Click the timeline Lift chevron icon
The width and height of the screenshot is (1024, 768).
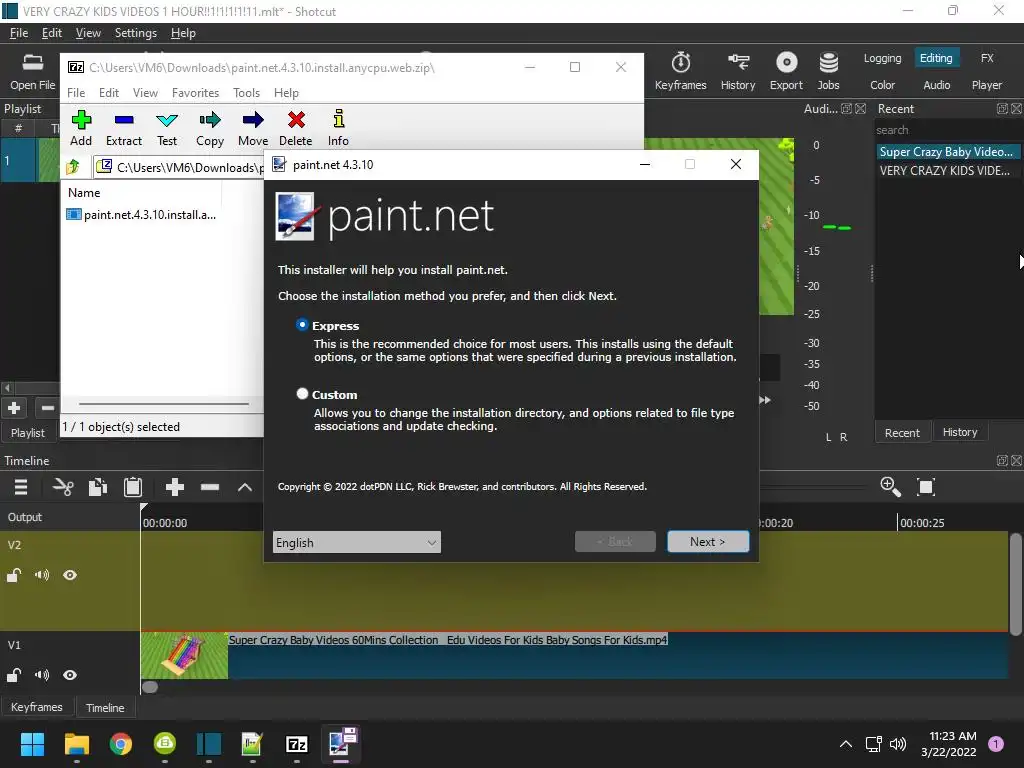click(245, 487)
